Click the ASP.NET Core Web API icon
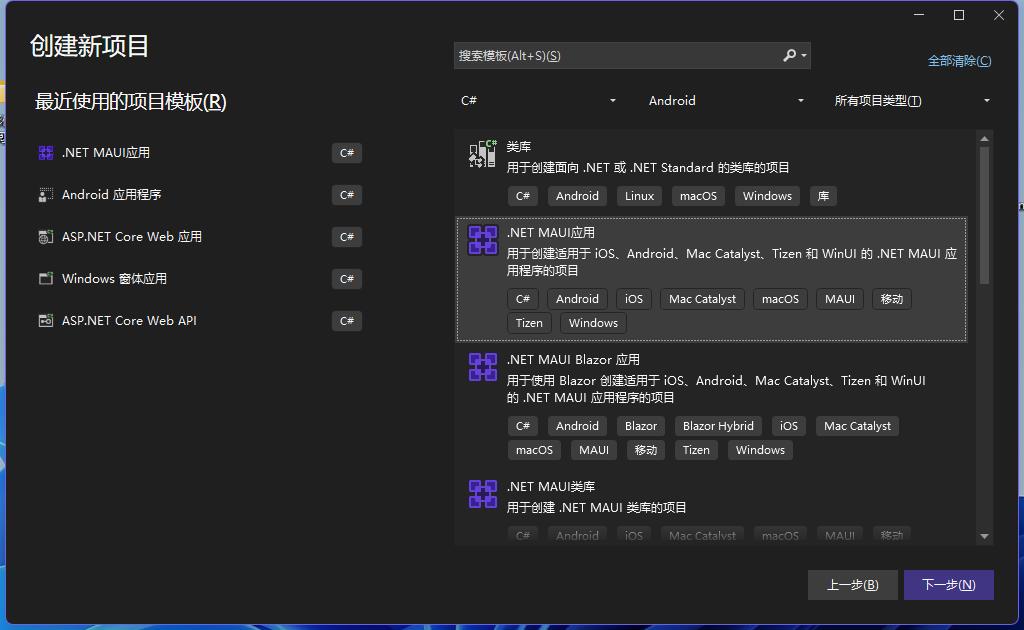This screenshot has height=630, width=1024. [46, 321]
